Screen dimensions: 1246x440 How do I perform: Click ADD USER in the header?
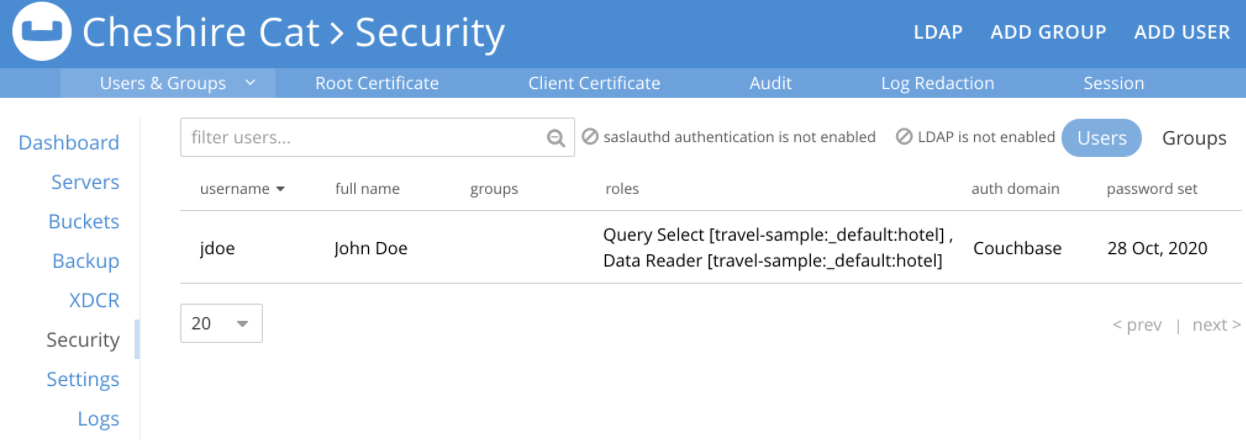pyautogui.click(x=1182, y=32)
